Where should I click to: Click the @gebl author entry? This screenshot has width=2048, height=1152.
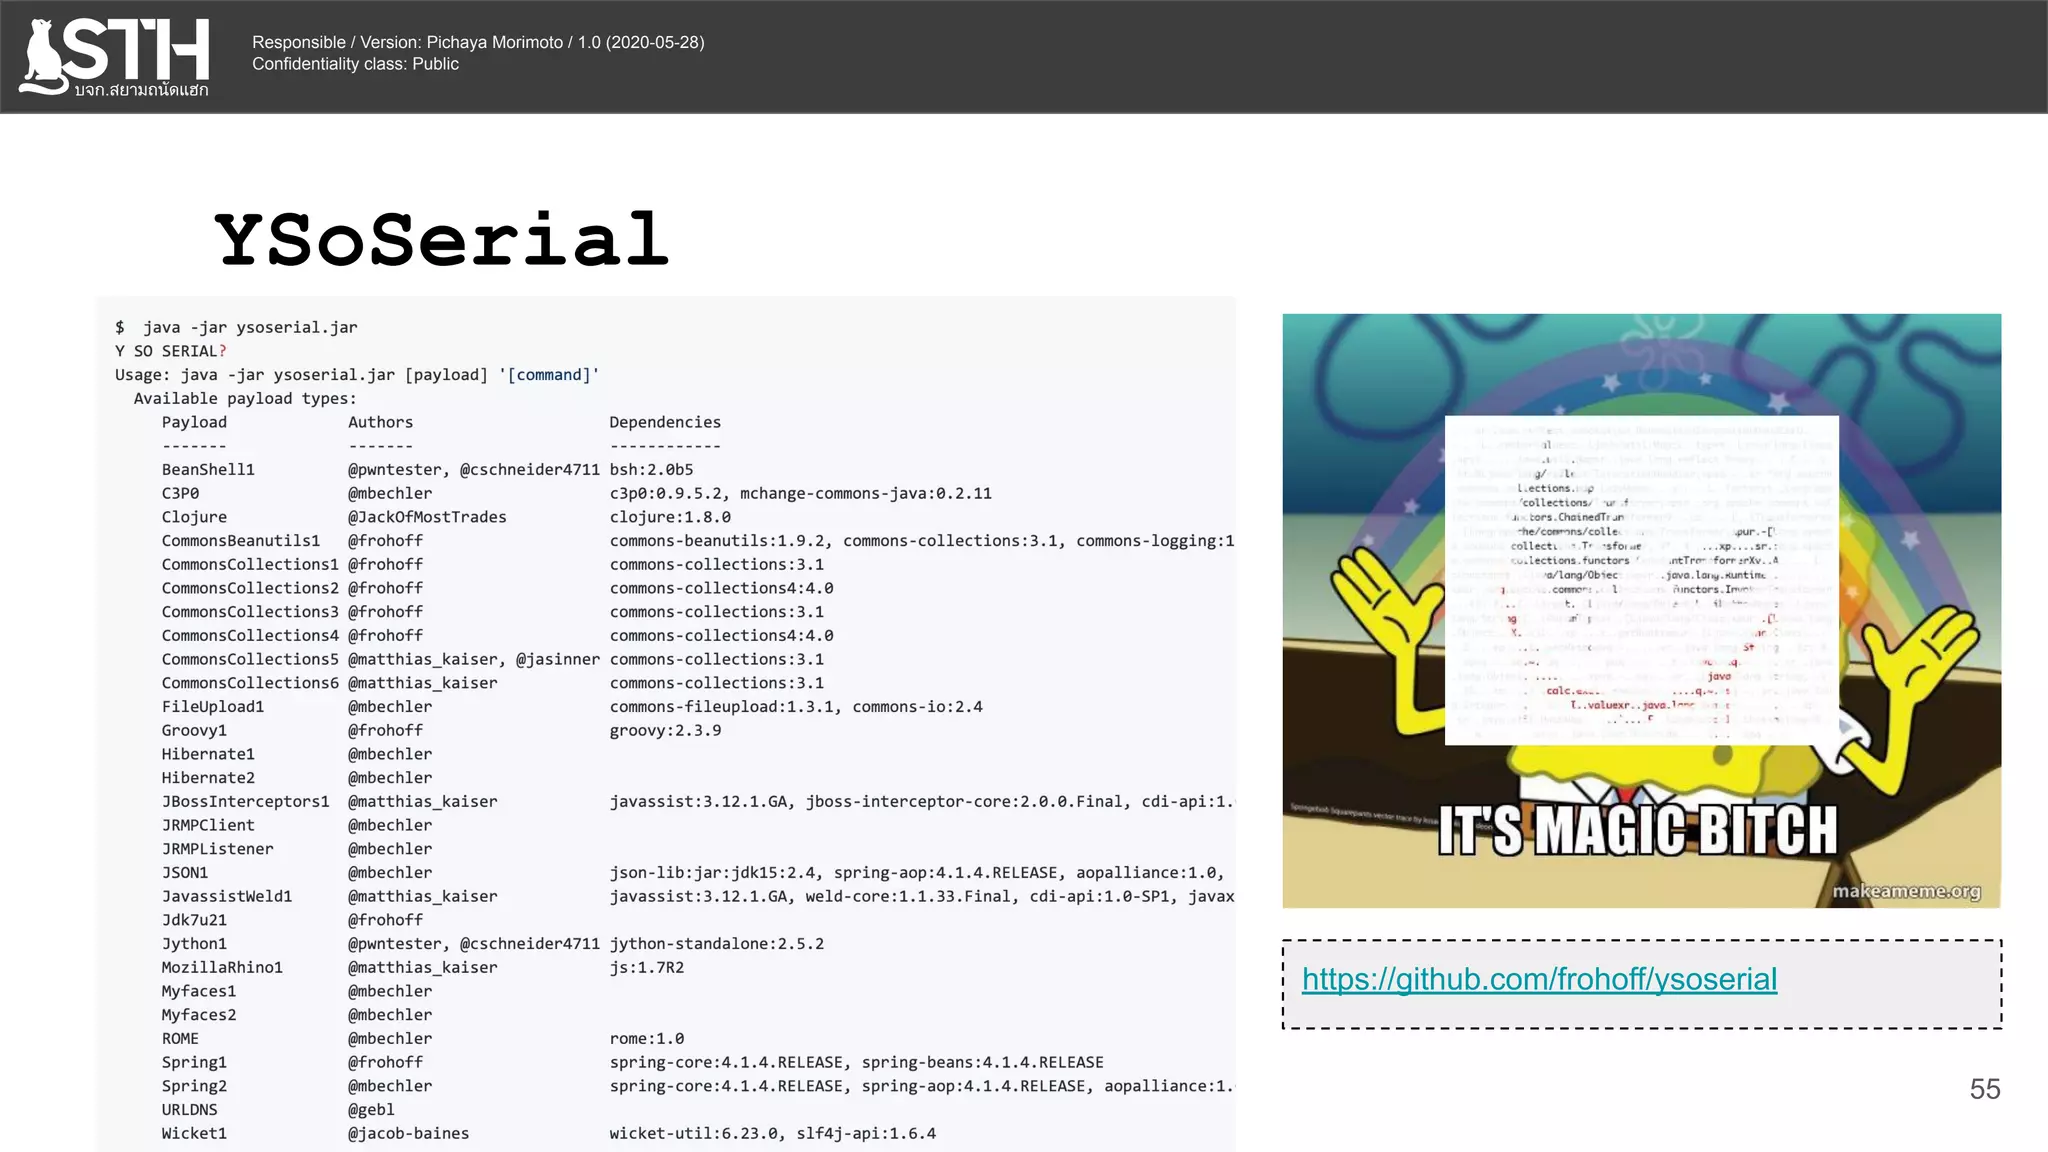[x=371, y=1110]
